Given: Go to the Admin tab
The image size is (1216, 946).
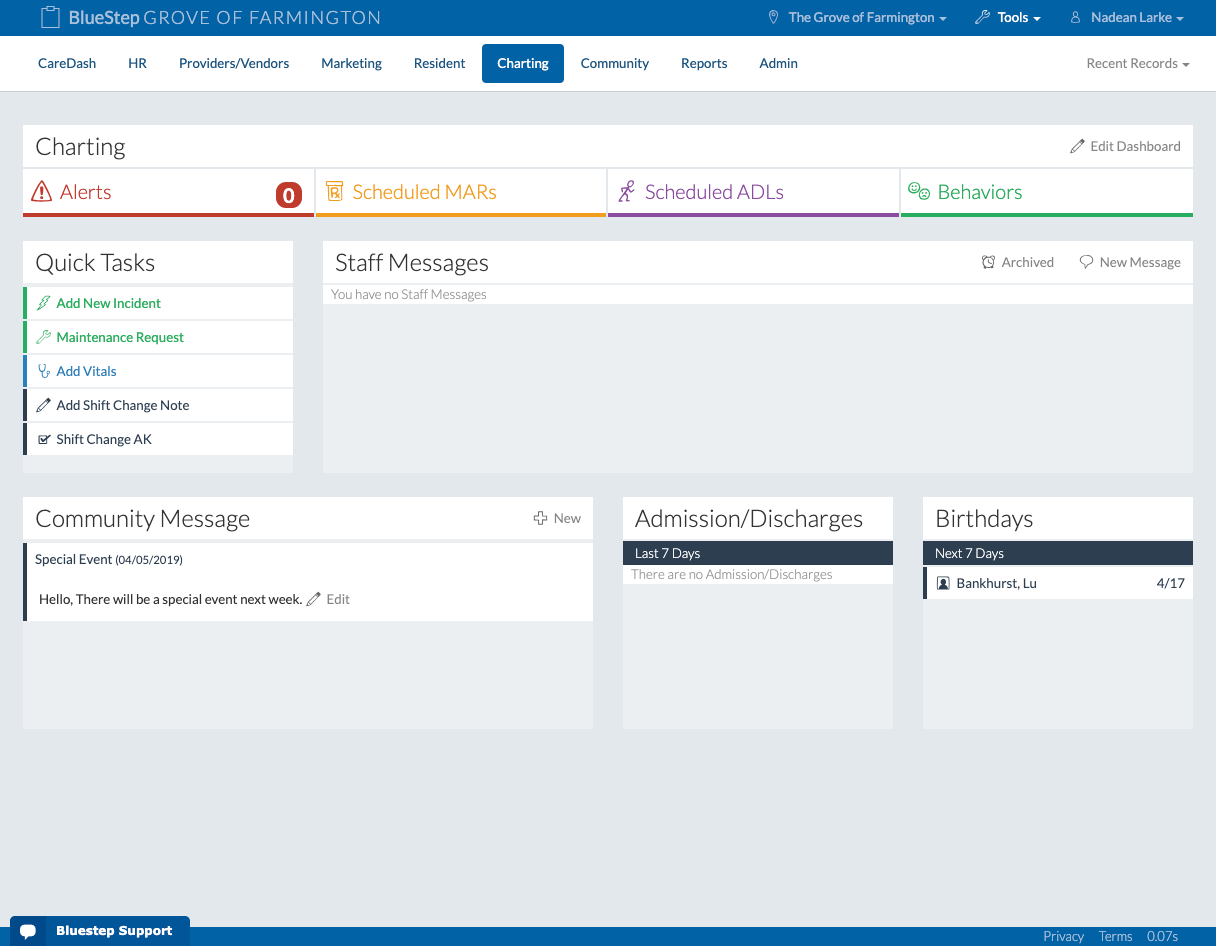Looking at the screenshot, I should (x=778, y=63).
